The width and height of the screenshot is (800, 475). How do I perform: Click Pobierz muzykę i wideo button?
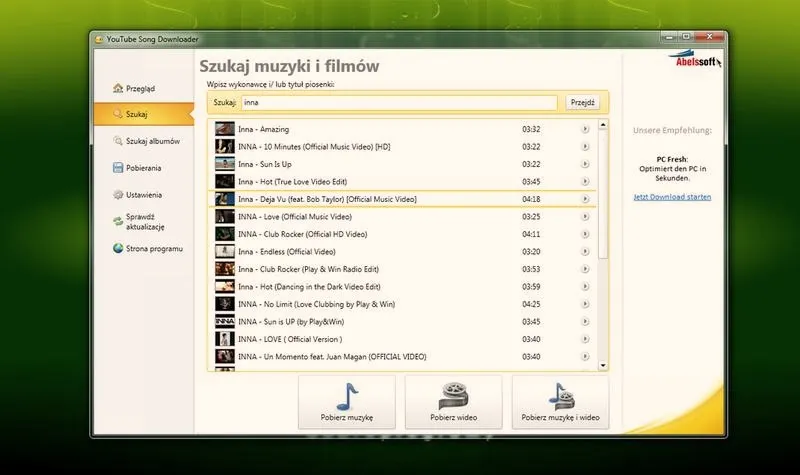(x=560, y=402)
